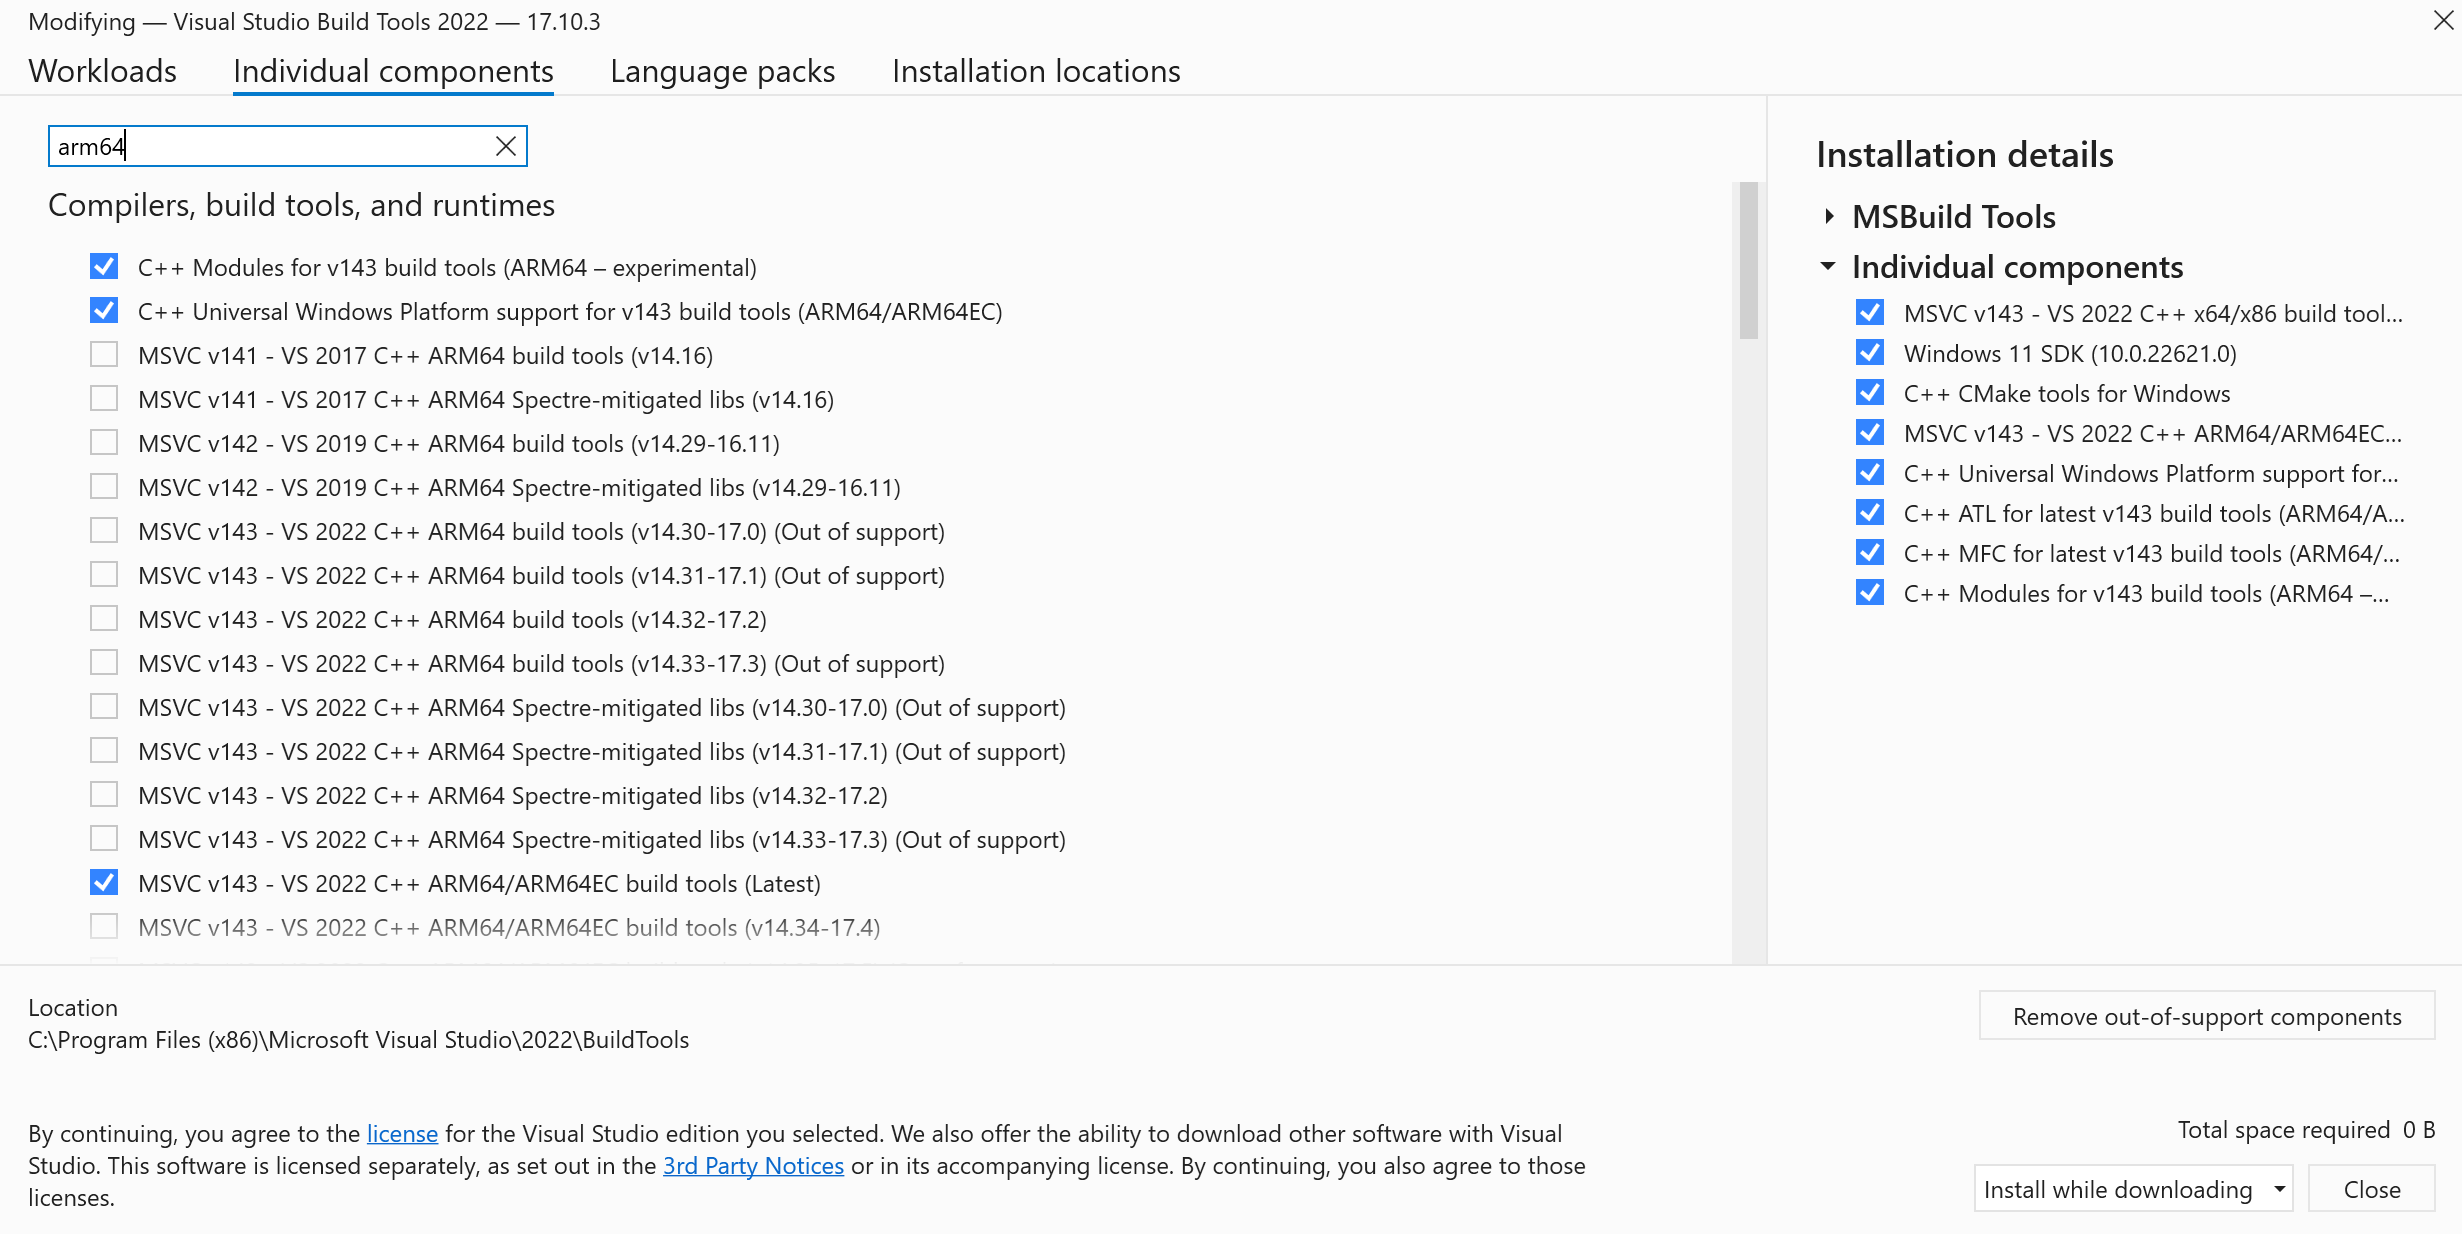Check MSVC v142 VS 2019 ARM64 build tools (v14.29-16.11)
Screen dimensions: 2462x1234
click(x=104, y=443)
